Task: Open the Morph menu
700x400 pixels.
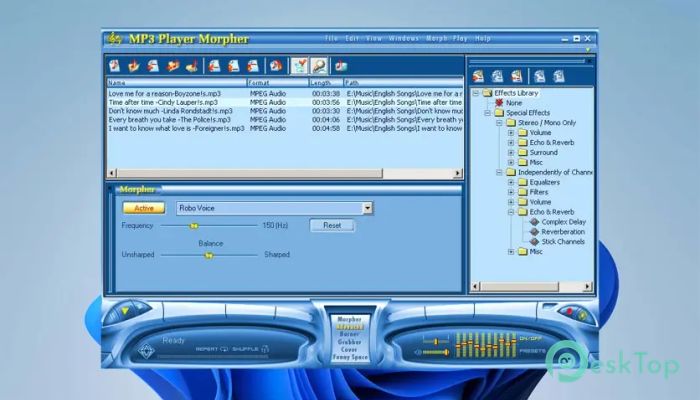Action: point(437,38)
